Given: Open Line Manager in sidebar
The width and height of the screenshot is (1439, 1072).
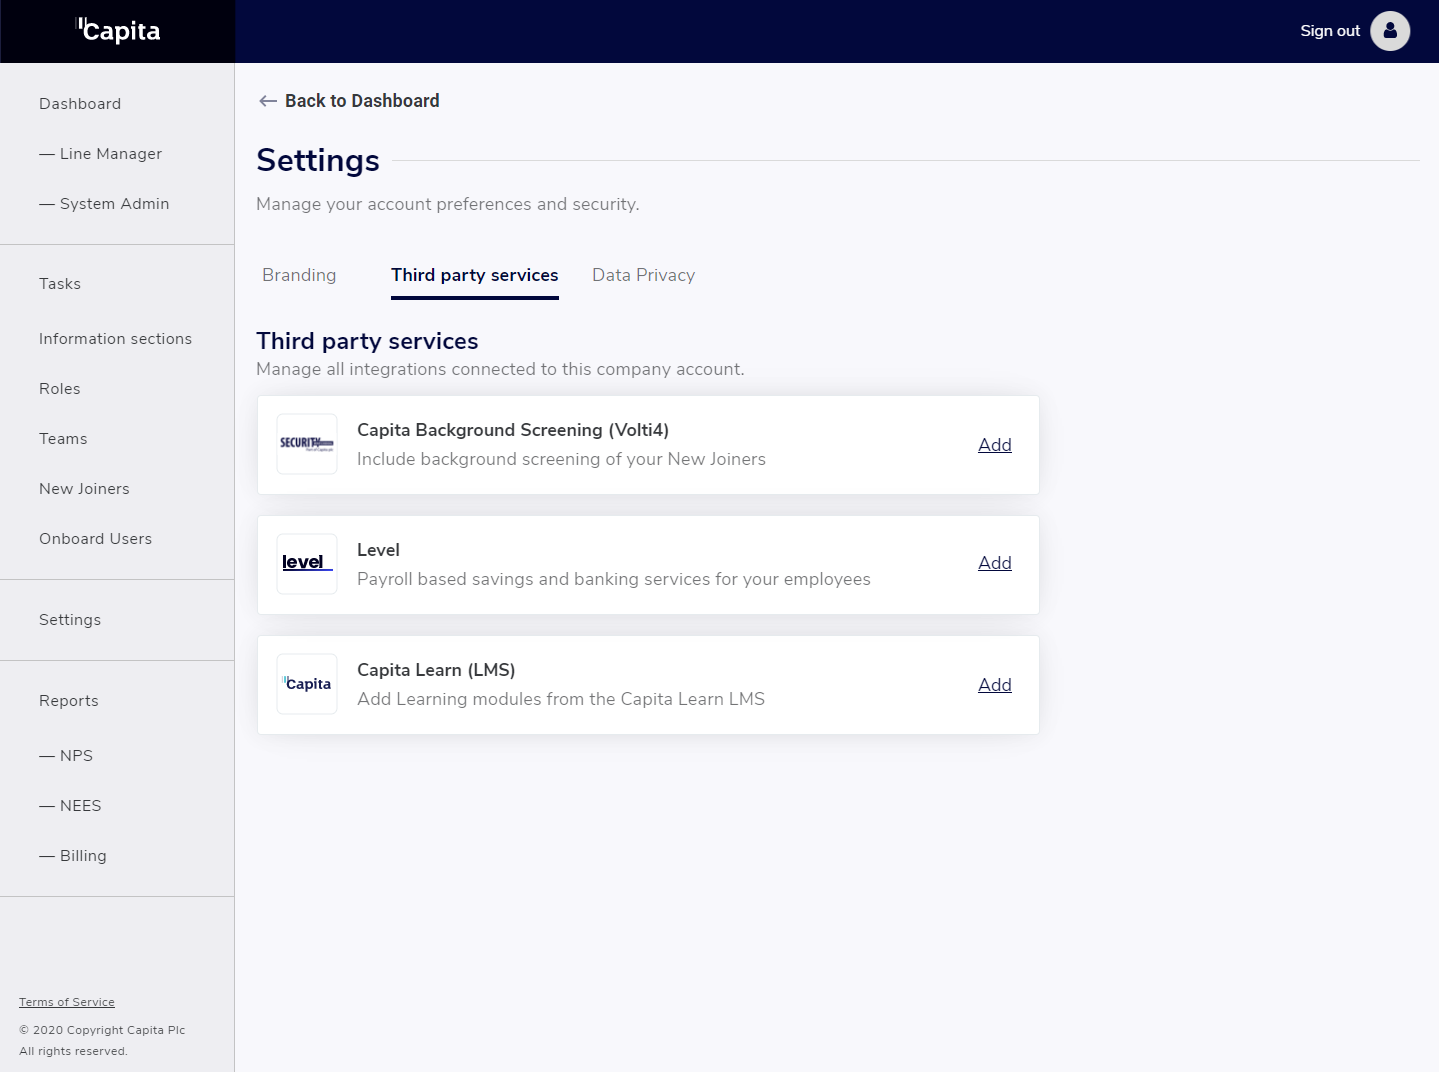Looking at the screenshot, I should coord(110,154).
